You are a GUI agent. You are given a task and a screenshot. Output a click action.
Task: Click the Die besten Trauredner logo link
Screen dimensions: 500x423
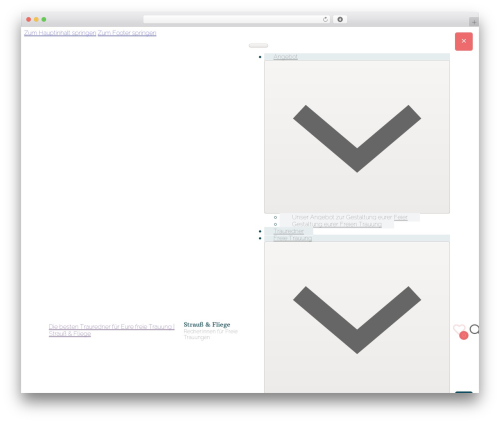click(112, 330)
